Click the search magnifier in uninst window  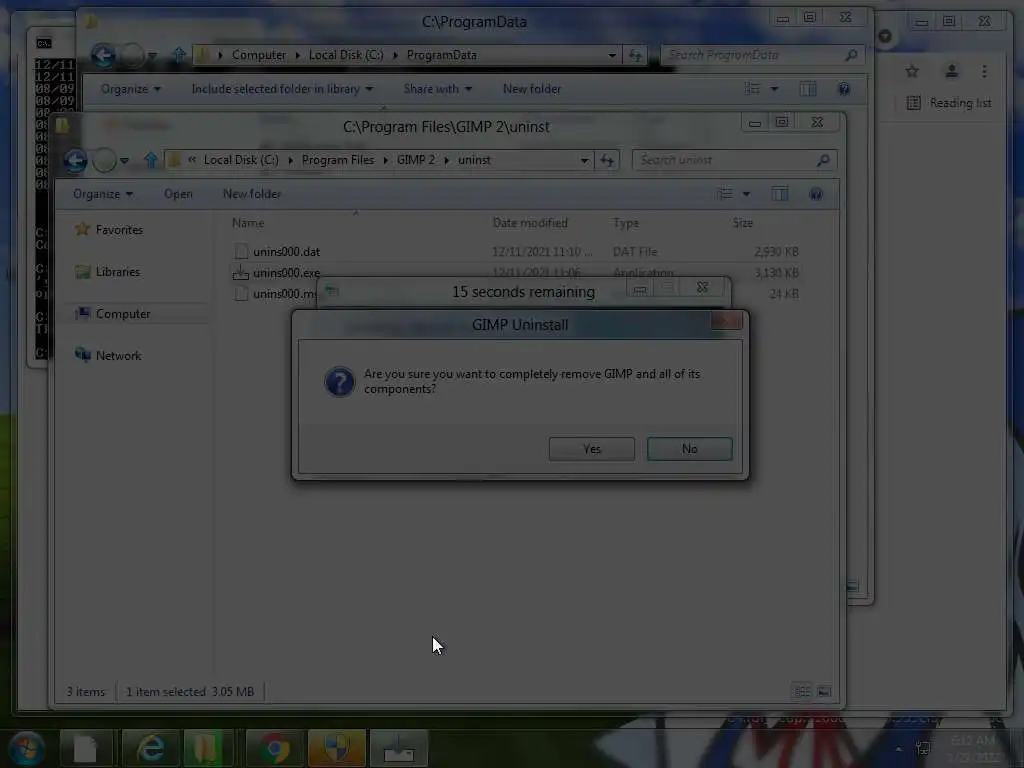[824, 160]
